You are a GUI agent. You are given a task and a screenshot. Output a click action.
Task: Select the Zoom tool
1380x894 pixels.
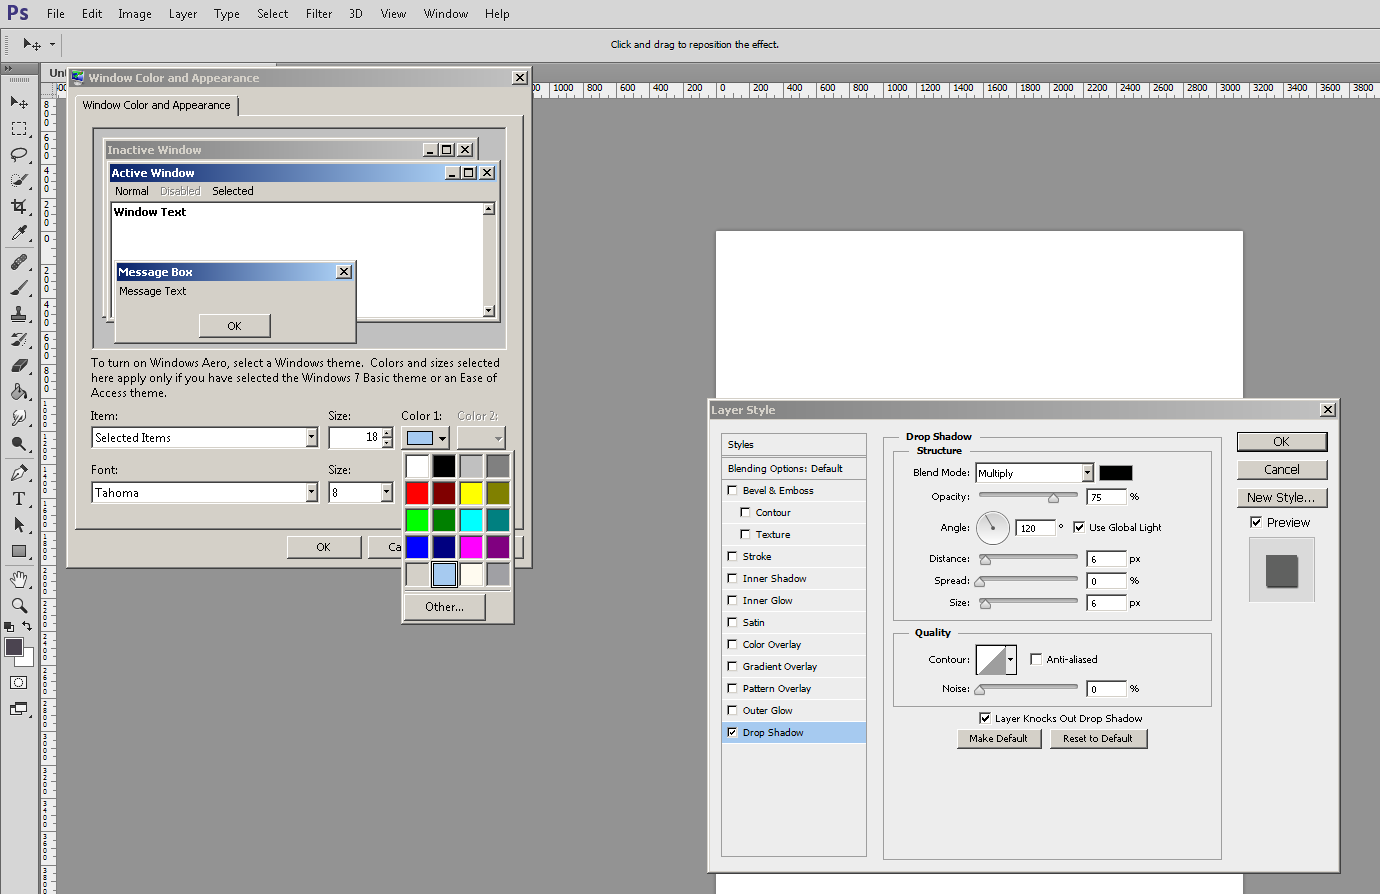point(19,605)
